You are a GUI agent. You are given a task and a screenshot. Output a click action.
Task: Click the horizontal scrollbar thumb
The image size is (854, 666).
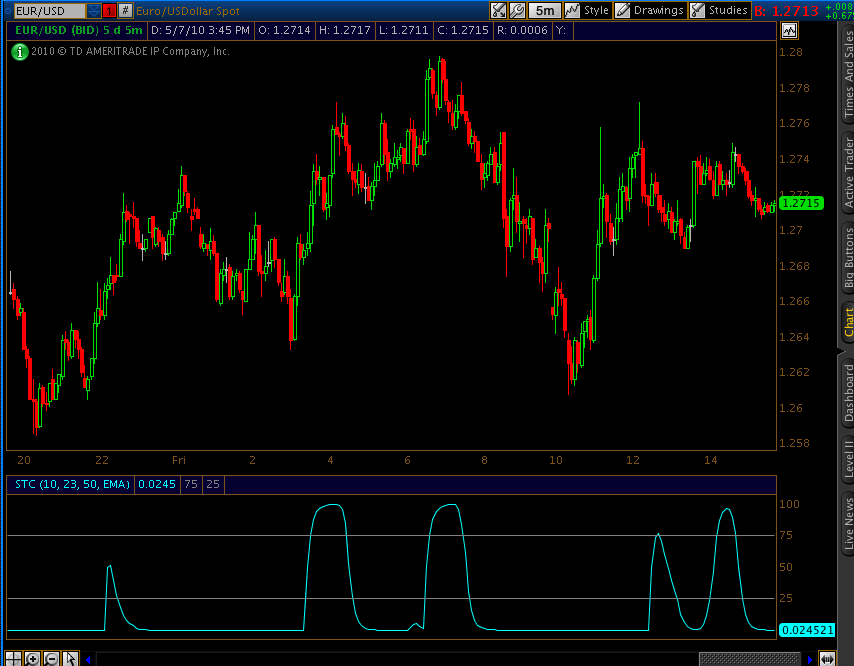tap(749, 659)
